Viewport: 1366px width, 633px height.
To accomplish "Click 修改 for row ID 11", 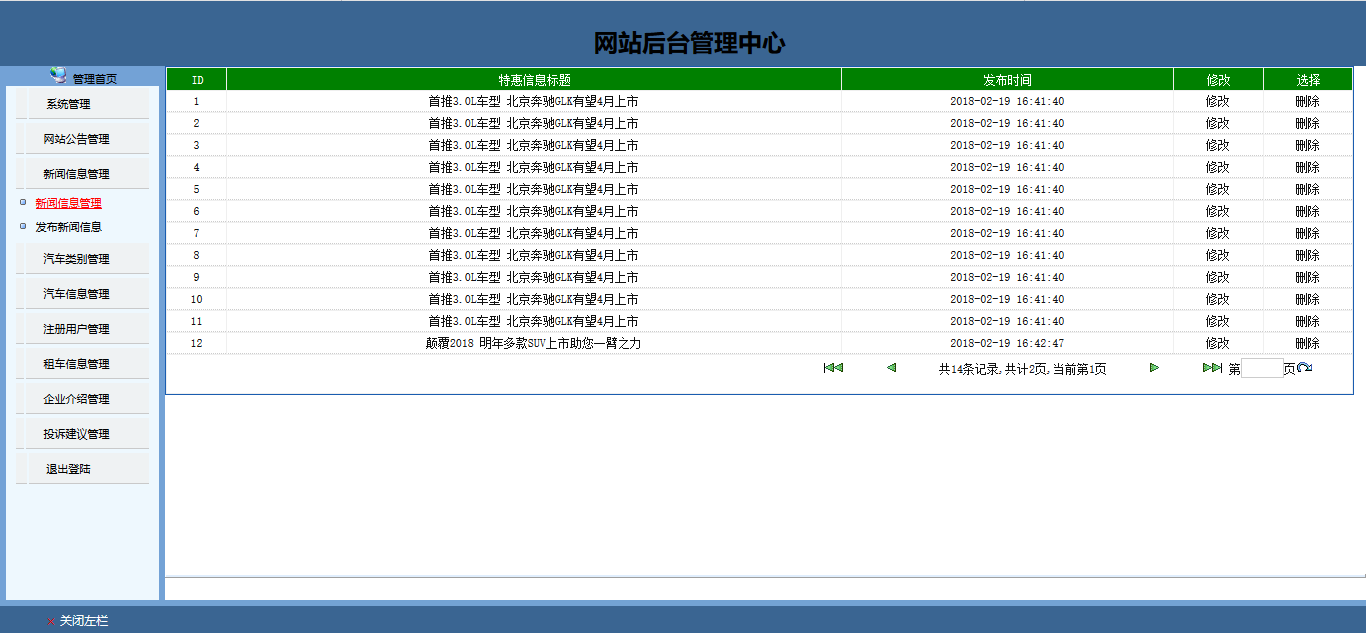I will [1217, 321].
